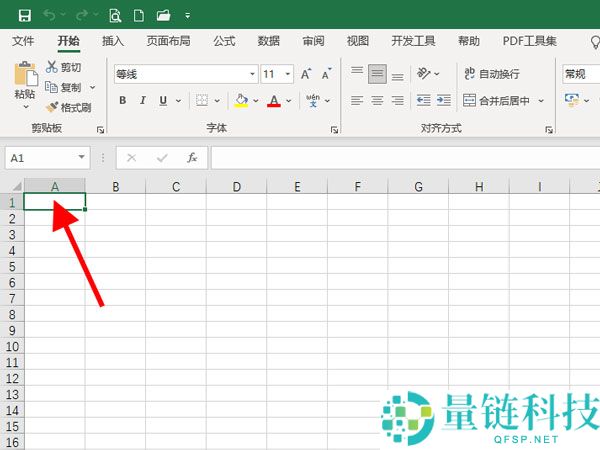Click the Open folder icon
Screen dimensions: 600x450
164,16
